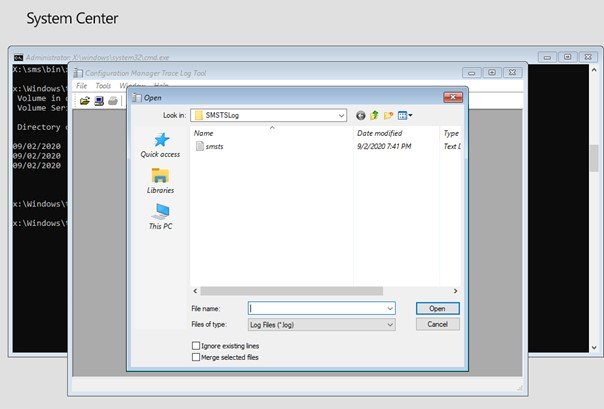Minimize the Trace Log Tool window
The image size is (604, 409).
[x=471, y=72]
